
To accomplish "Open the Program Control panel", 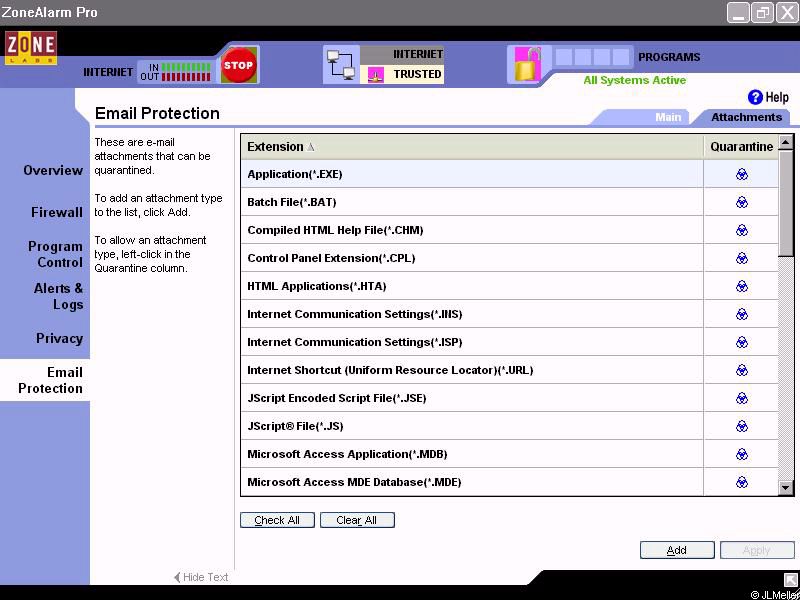I will (x=55, y=254).
